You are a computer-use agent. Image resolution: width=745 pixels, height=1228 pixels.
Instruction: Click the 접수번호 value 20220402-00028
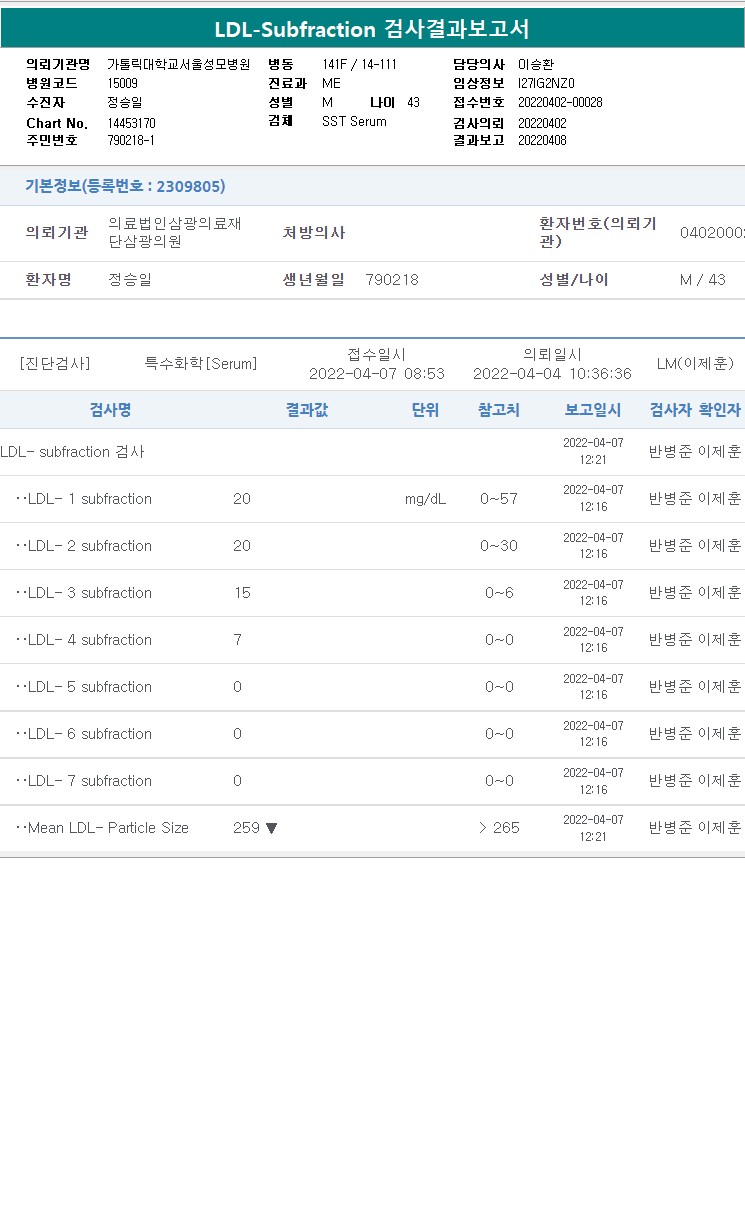click(560, 102)
